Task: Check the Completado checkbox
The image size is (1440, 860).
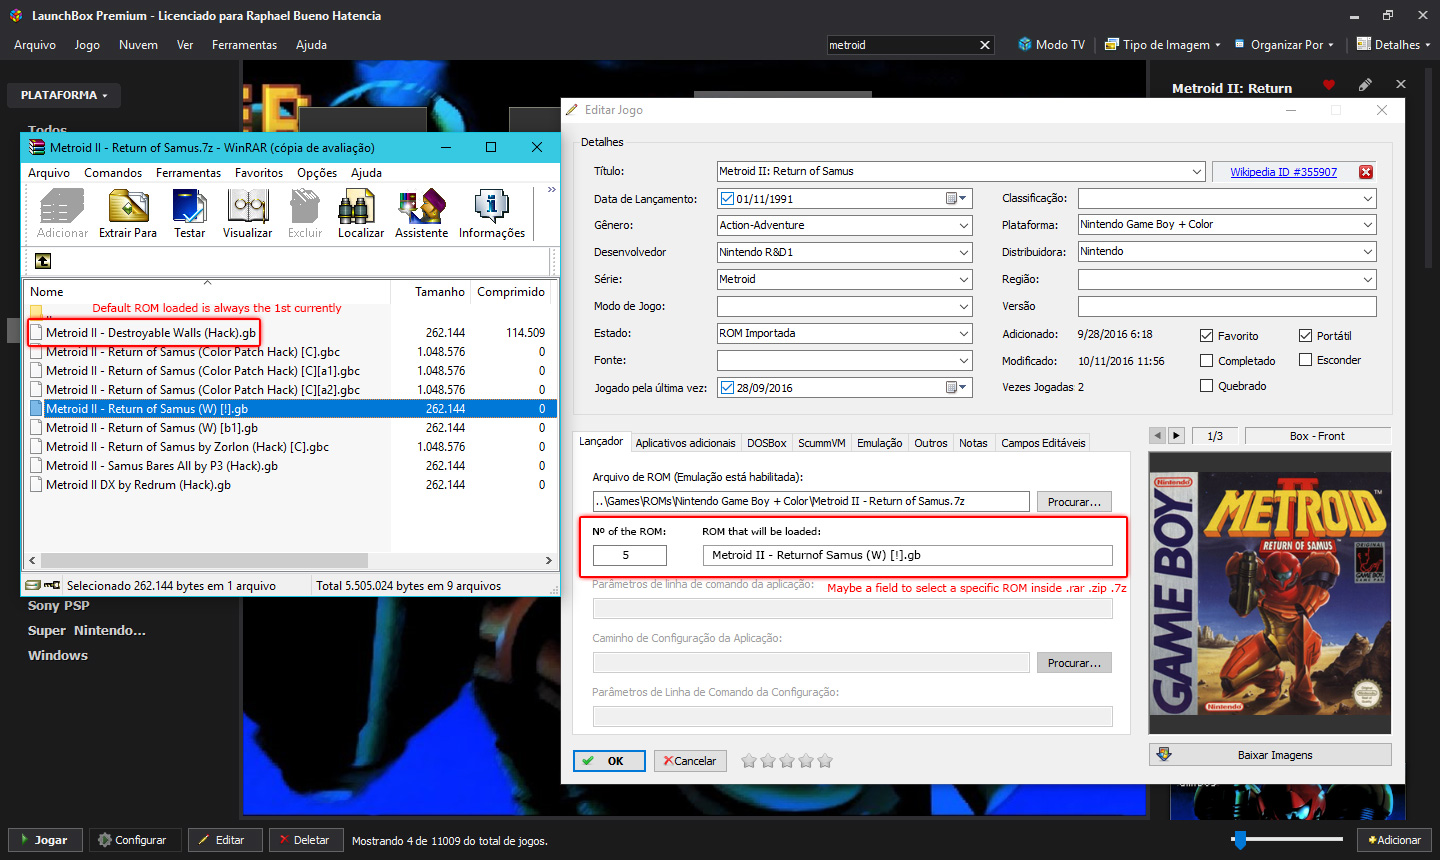Action: point(1206,361)
